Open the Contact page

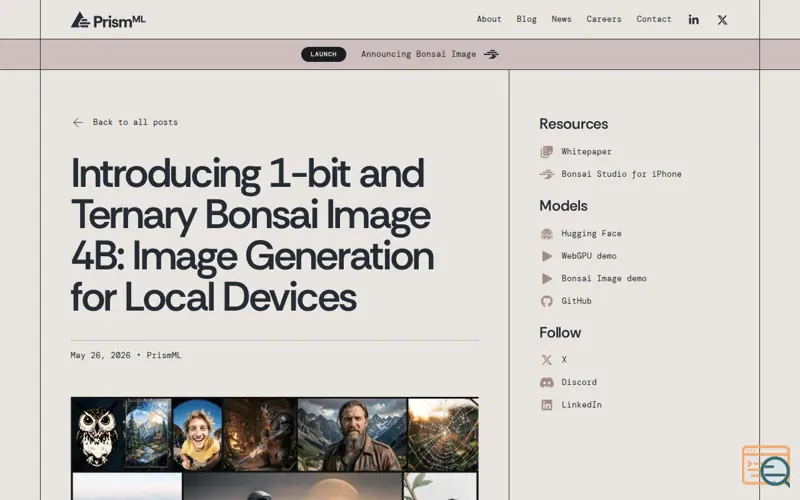click(x=654, y=19)
